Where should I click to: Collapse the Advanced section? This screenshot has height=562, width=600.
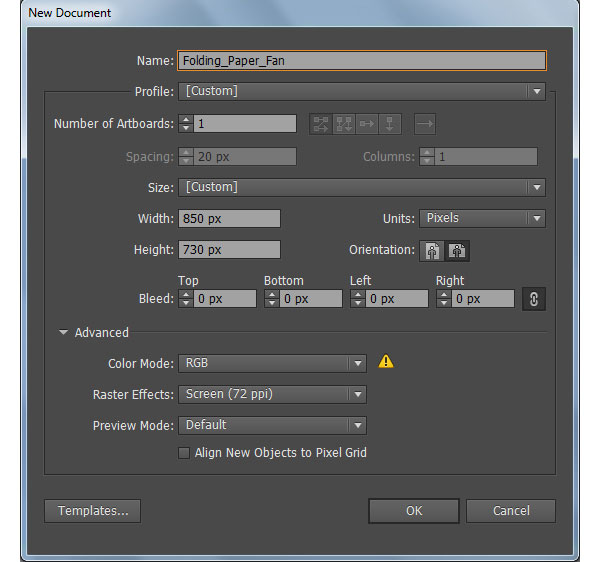point(64,332)
